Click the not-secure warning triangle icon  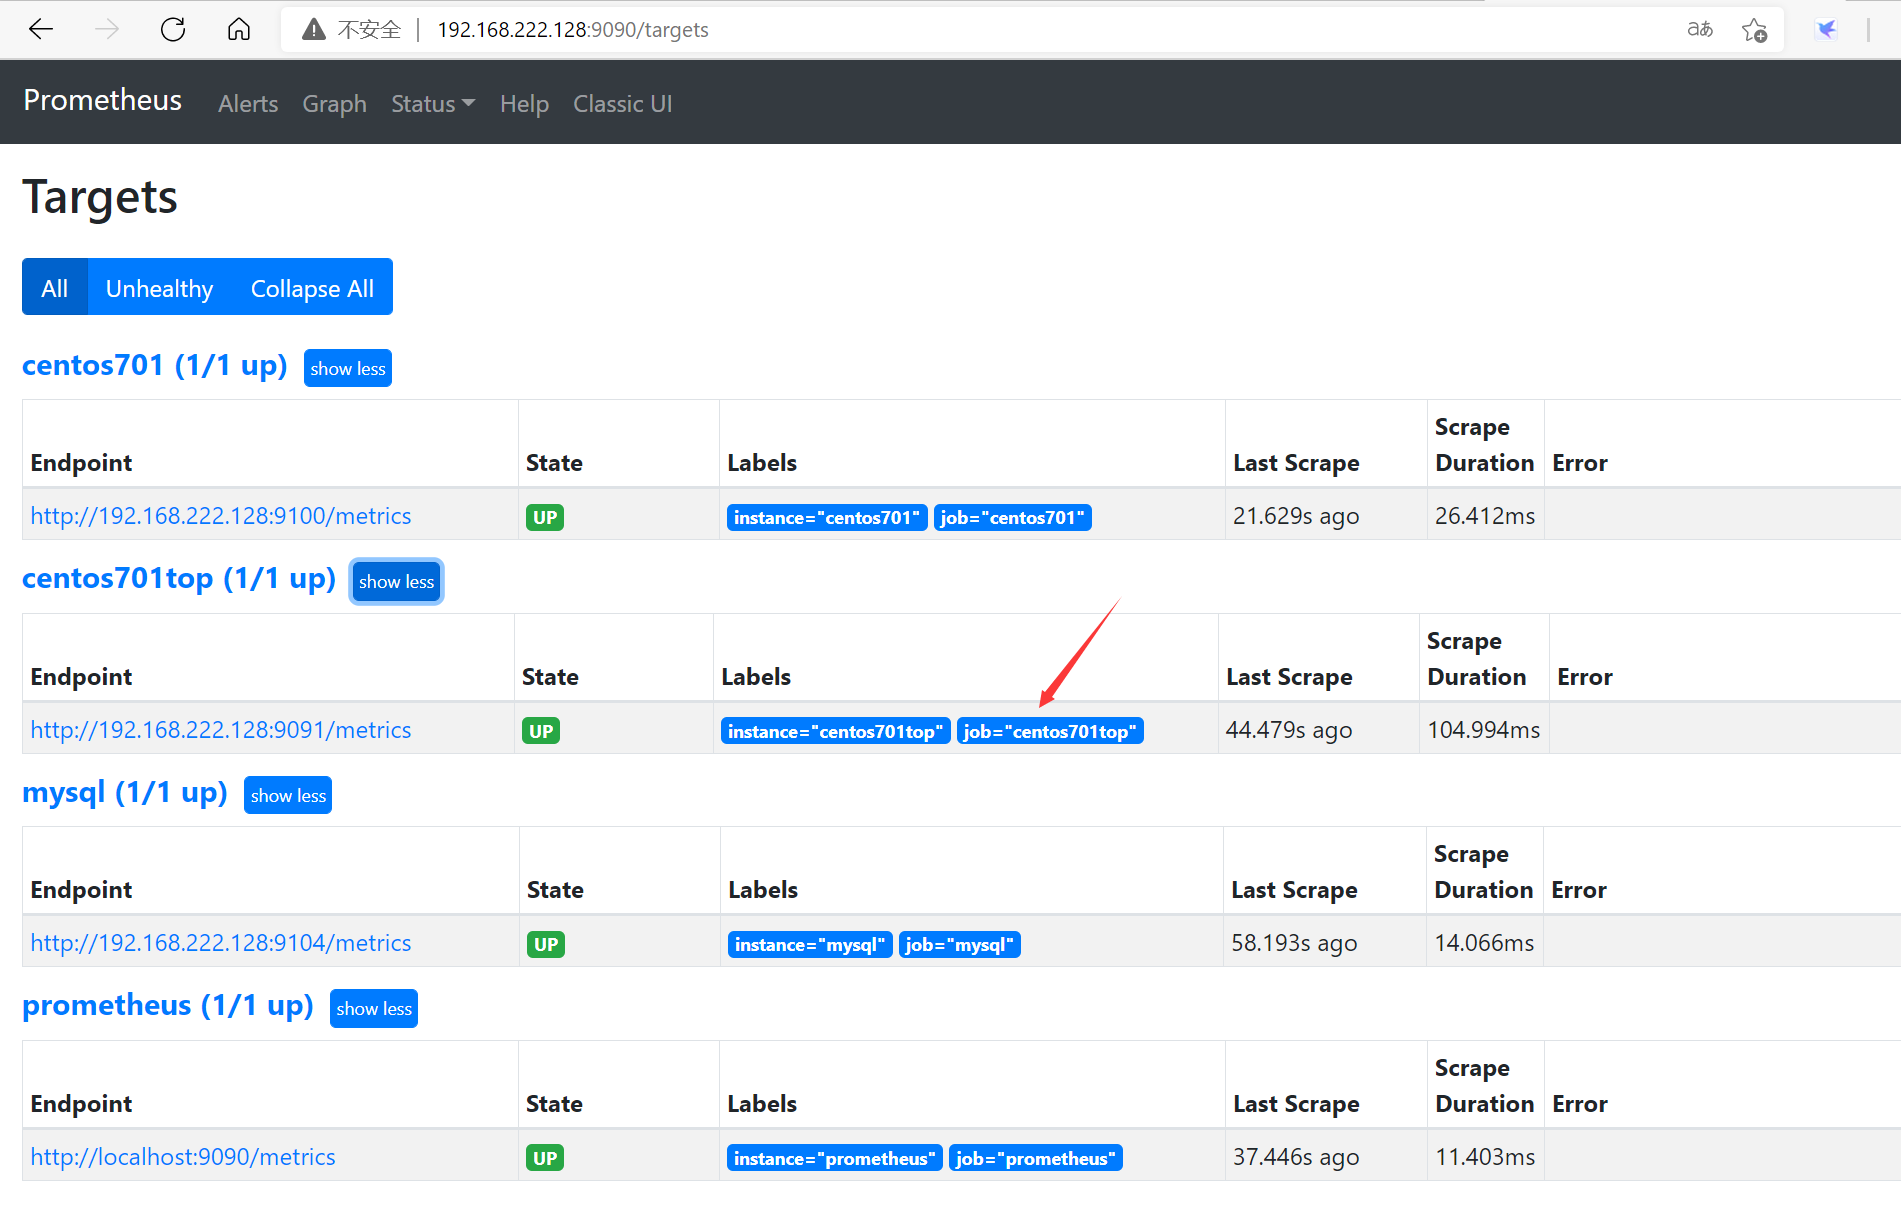[x=314, y=30]
